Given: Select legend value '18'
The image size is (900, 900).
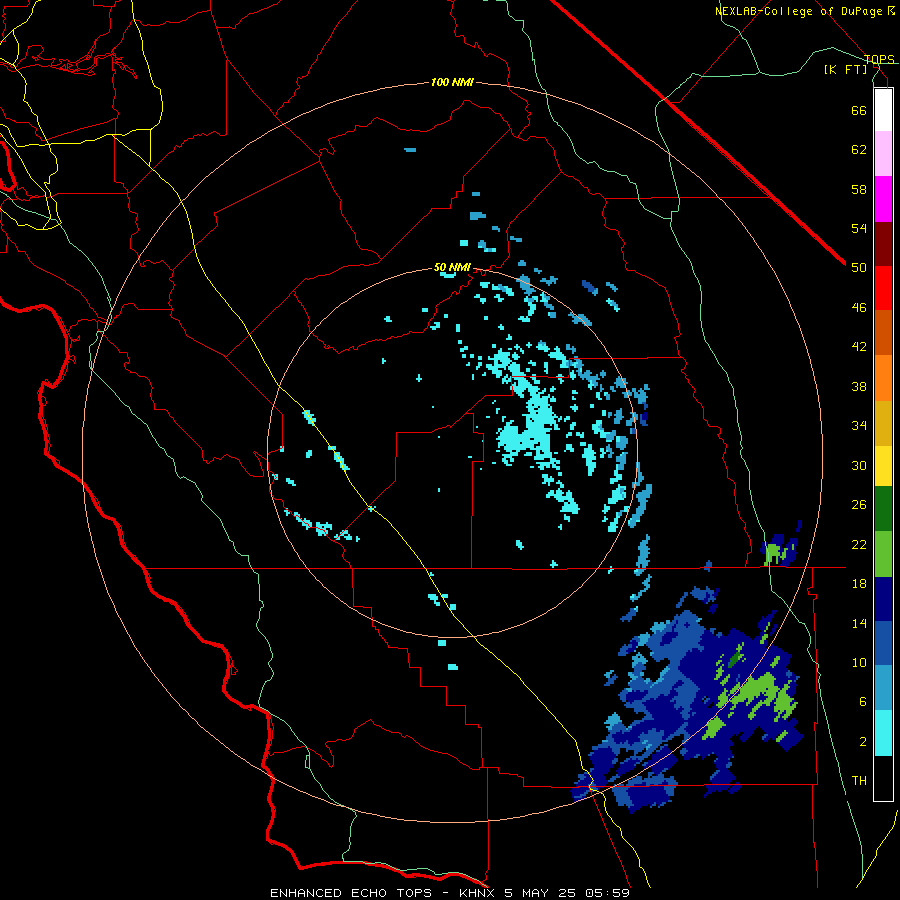Looking at the screenshot, I should coord(859,584).
